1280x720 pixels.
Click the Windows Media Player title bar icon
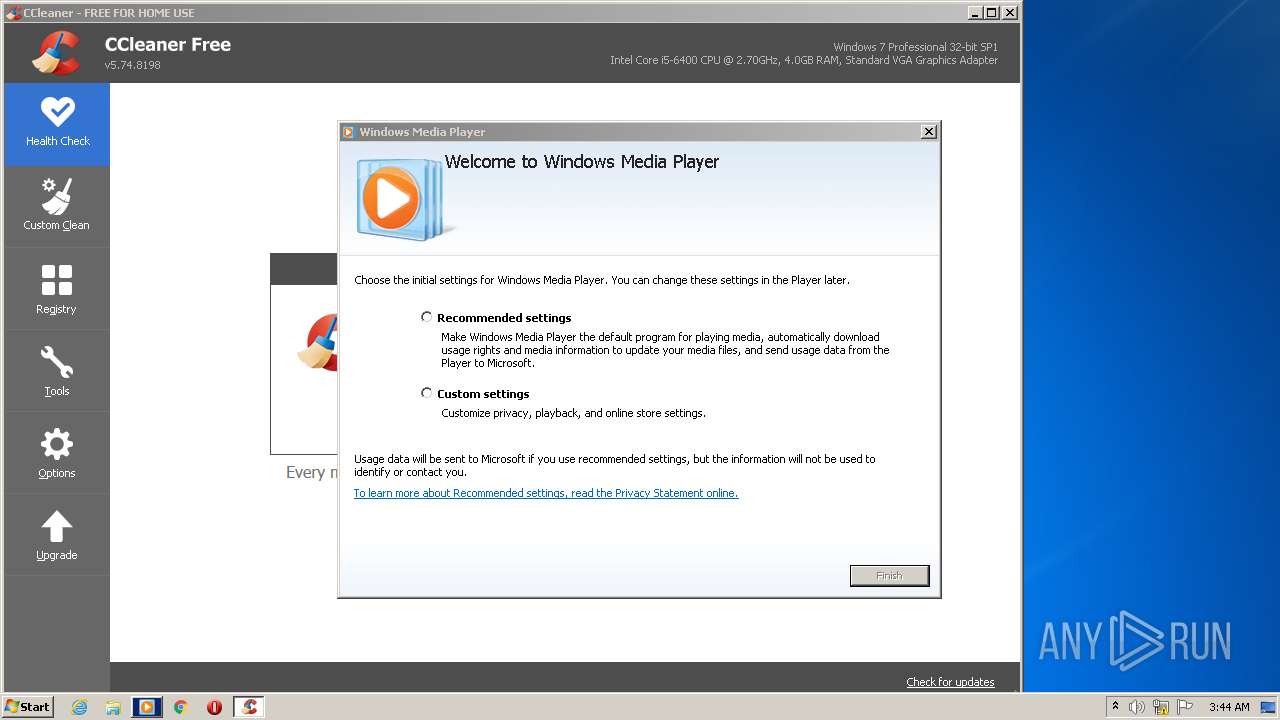[348, 132]
